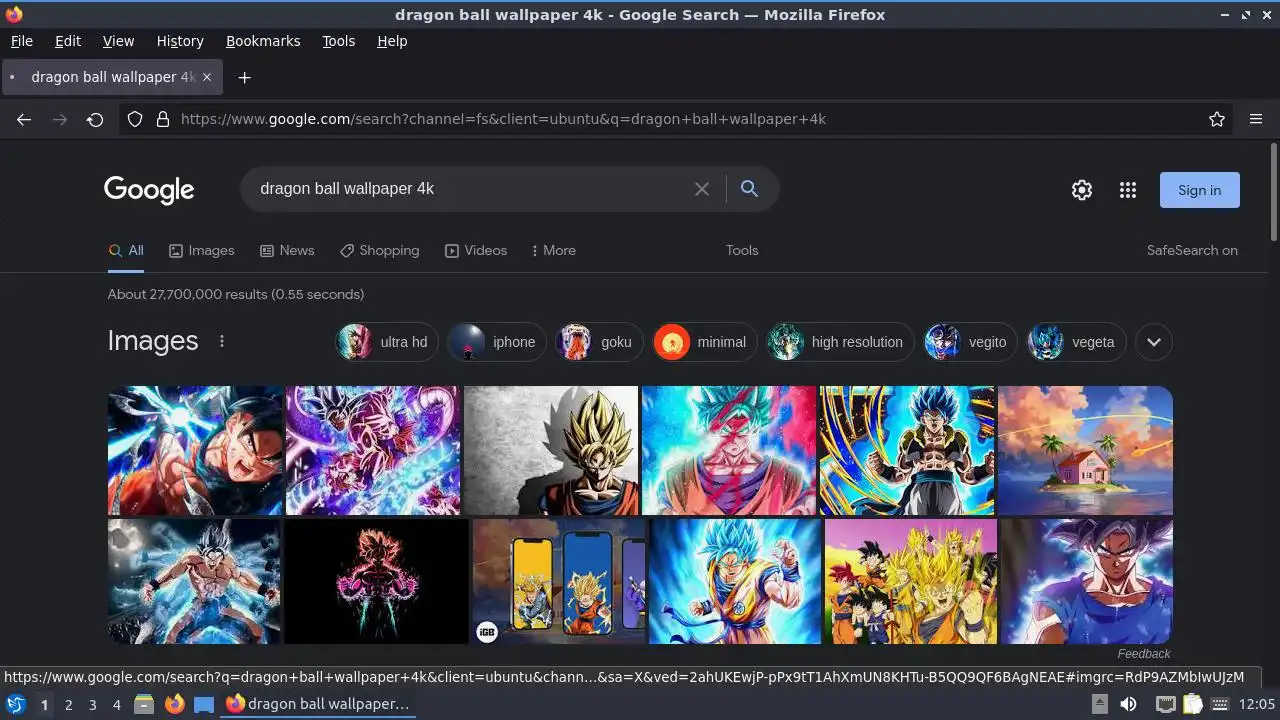Open a new browser tab
The image size is (1280, 720).
[244, 77]
